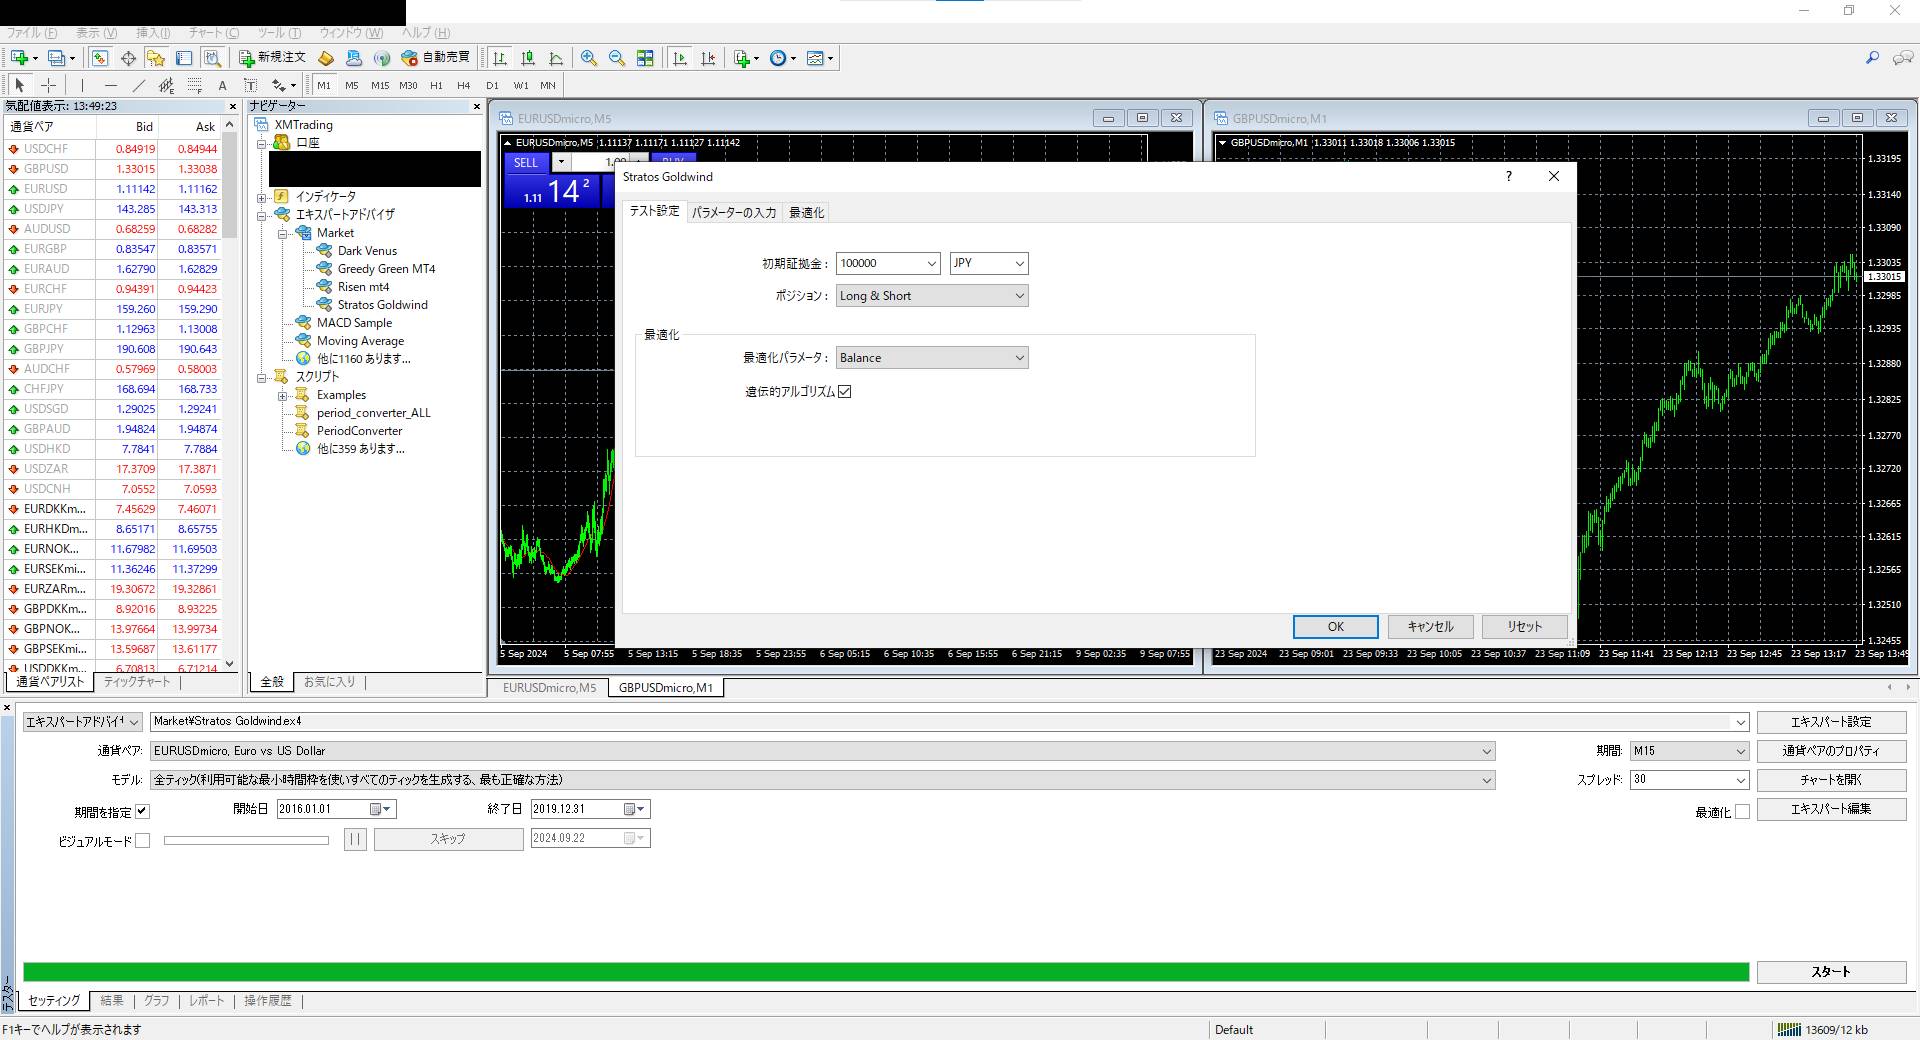Click the 新規注文 new order button
The height and width of the screenshot is (1040, 1920).
(x=272, y=58)
